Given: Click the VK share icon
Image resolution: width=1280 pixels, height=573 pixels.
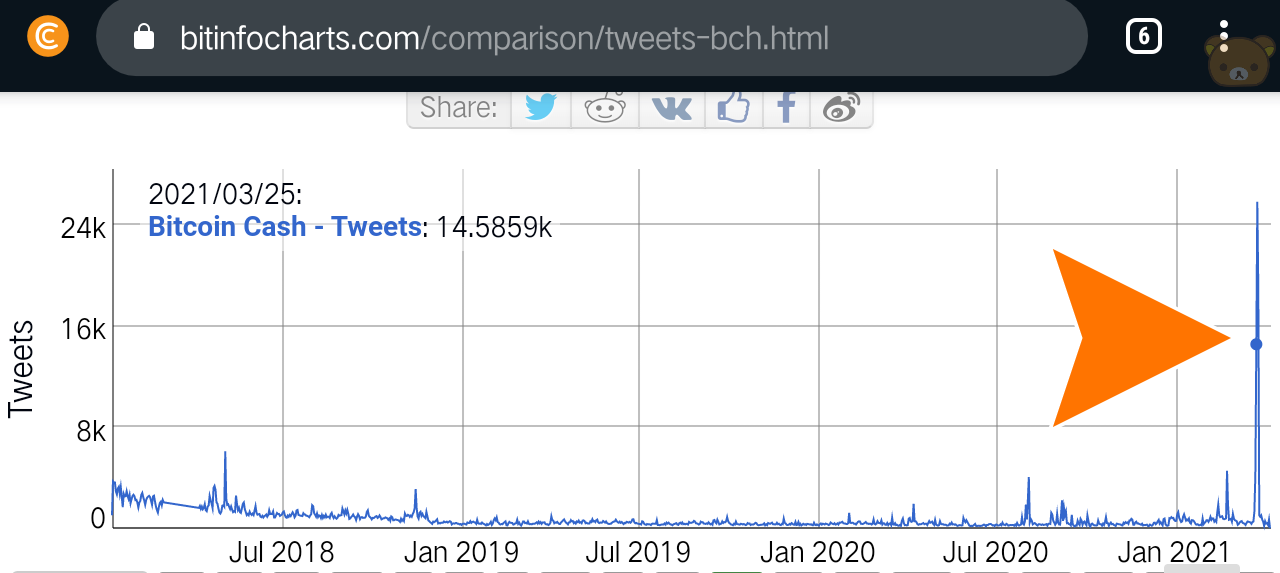Looking at the screenshot, I should 671,107.
